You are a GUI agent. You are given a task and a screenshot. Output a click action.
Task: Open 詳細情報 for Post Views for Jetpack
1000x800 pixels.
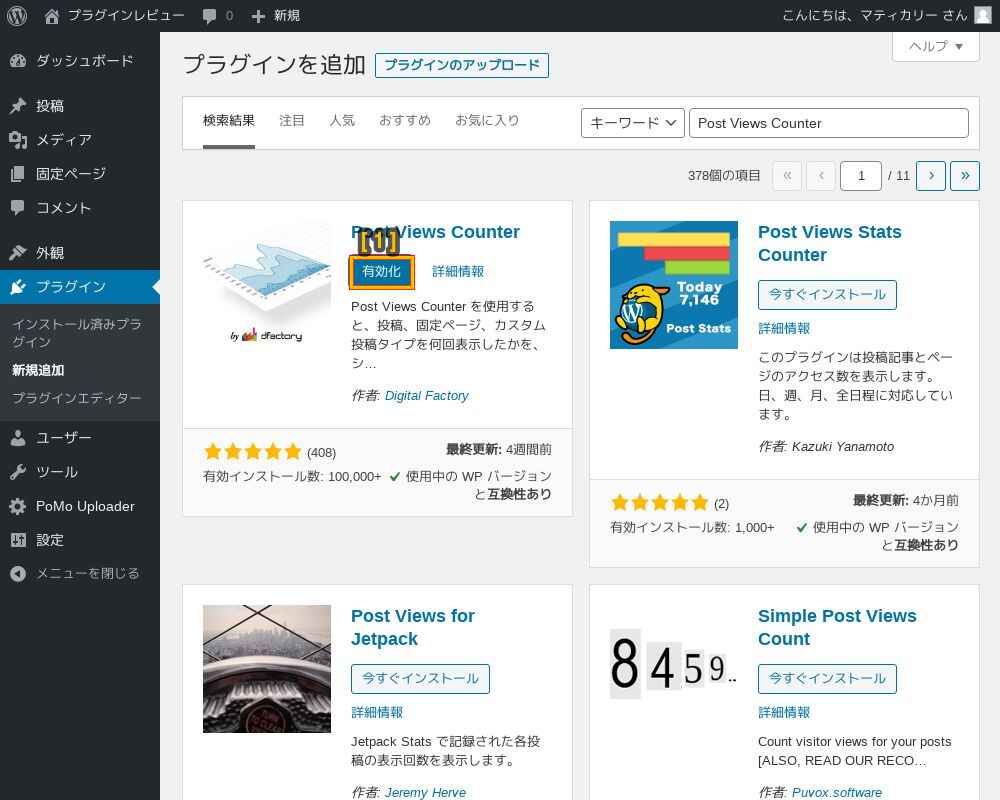(377, 713)
